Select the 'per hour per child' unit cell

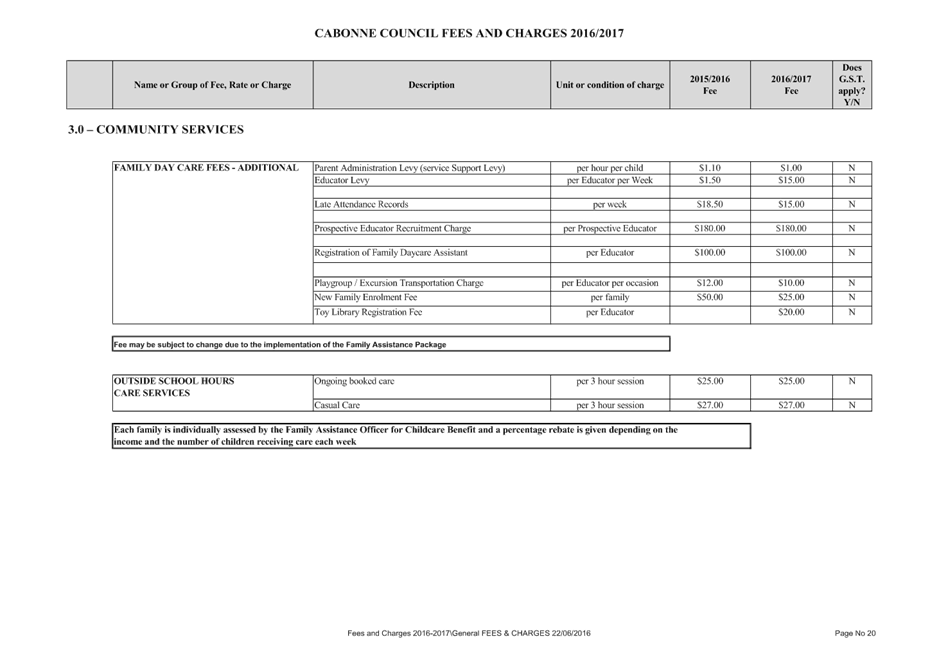tap(610, 168)
